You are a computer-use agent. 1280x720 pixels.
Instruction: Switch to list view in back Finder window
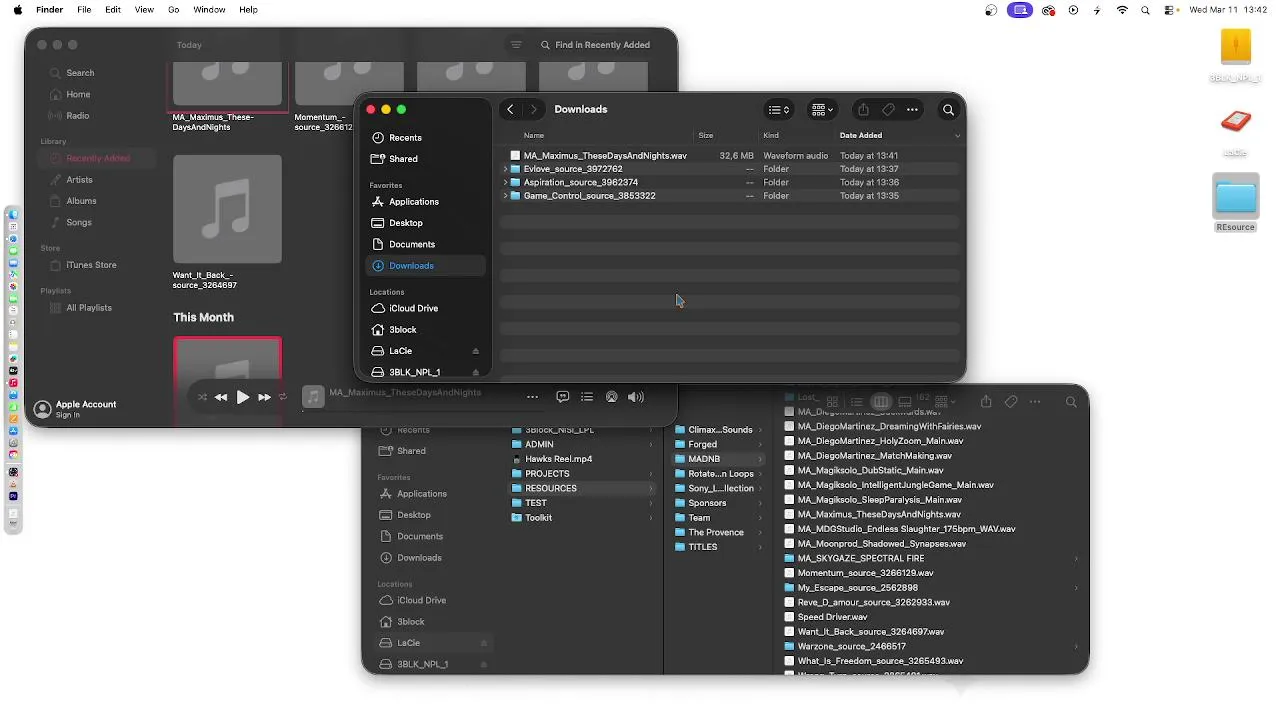coord(856,402)
